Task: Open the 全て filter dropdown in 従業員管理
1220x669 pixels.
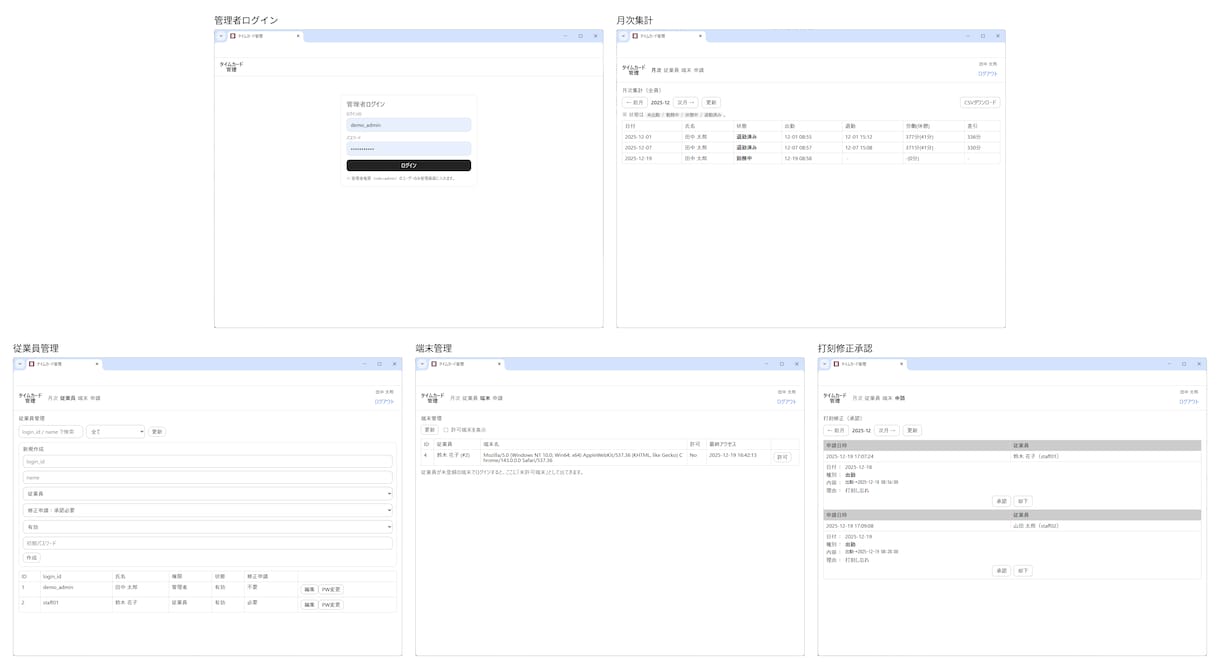Action: click(115, 432)
